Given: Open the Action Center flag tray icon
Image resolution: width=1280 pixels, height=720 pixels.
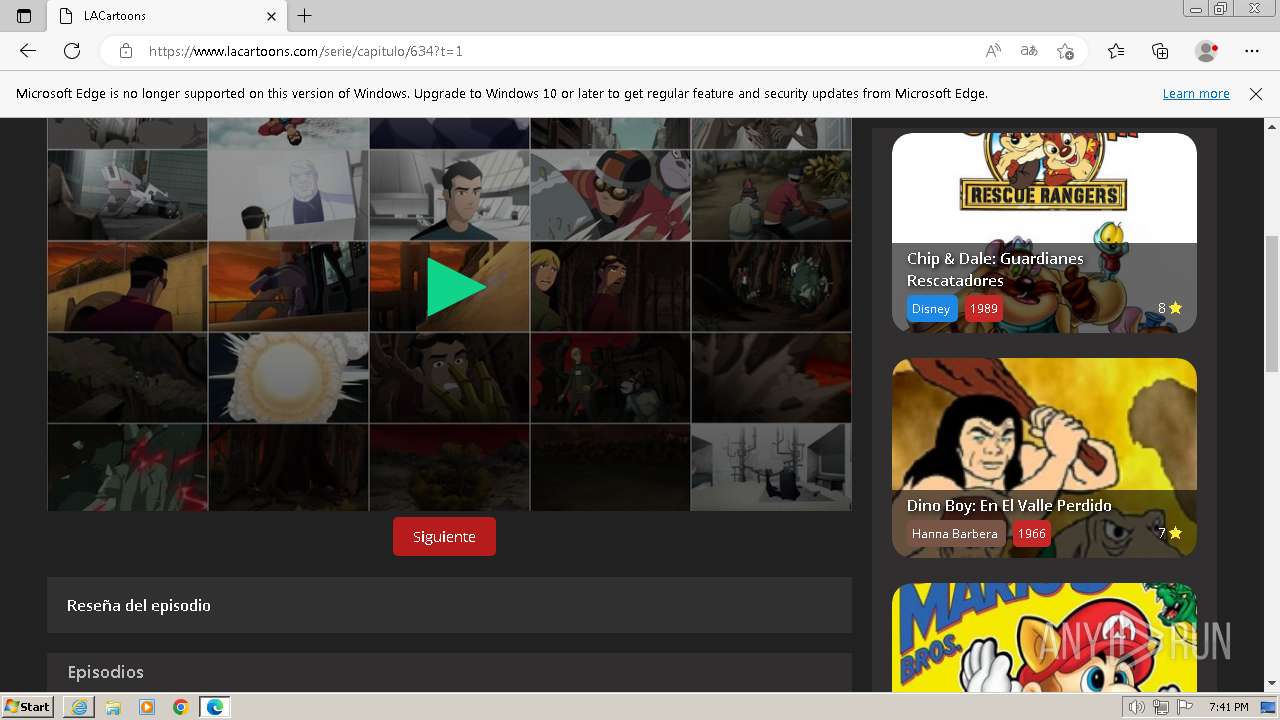Looking at the screenshot, I should click(1185, 707).
